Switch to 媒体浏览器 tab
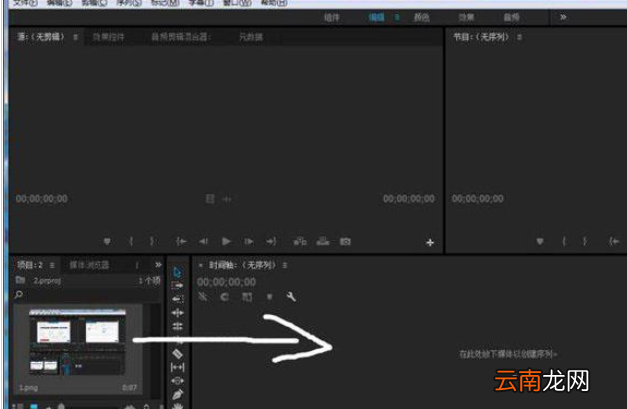The image size is (627, 409). coord(89,265)
